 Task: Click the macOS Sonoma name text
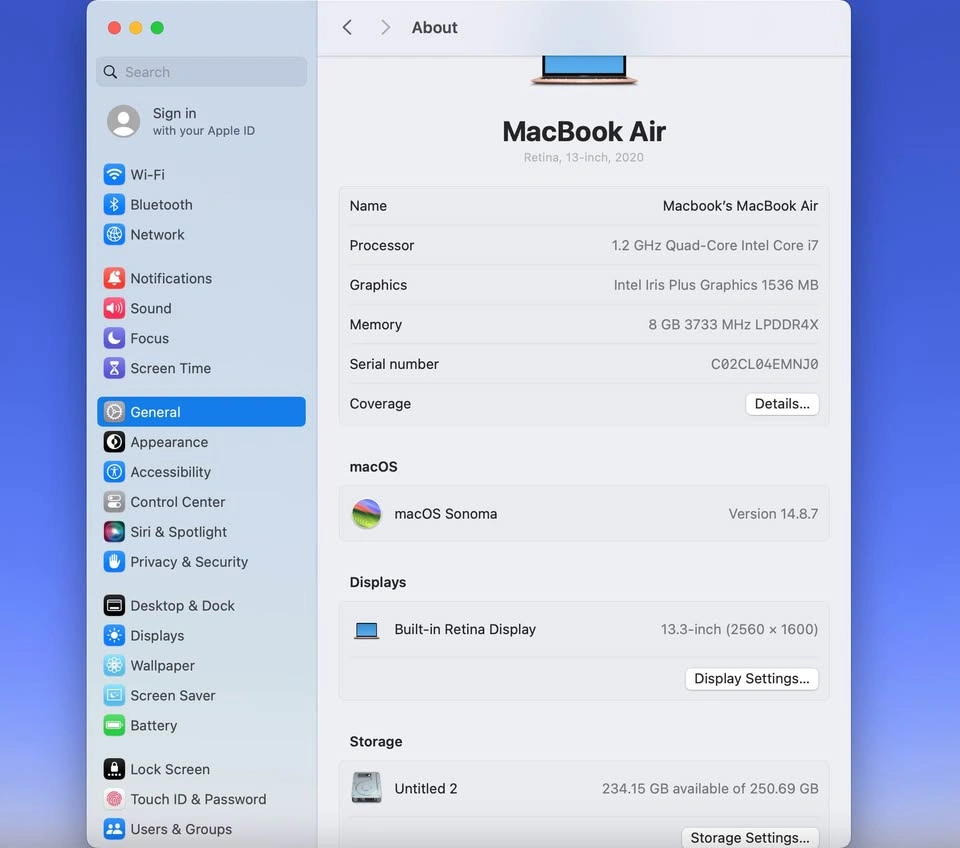tap(445, 514)
